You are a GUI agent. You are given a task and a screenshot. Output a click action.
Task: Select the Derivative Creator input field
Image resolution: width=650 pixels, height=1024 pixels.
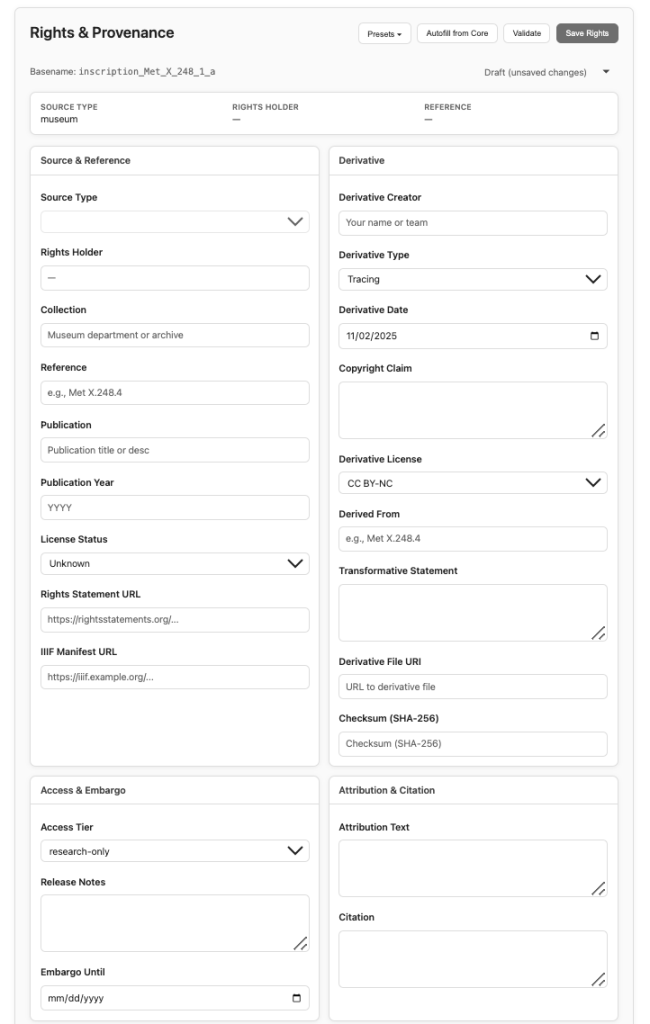click(x=472, y=223)
